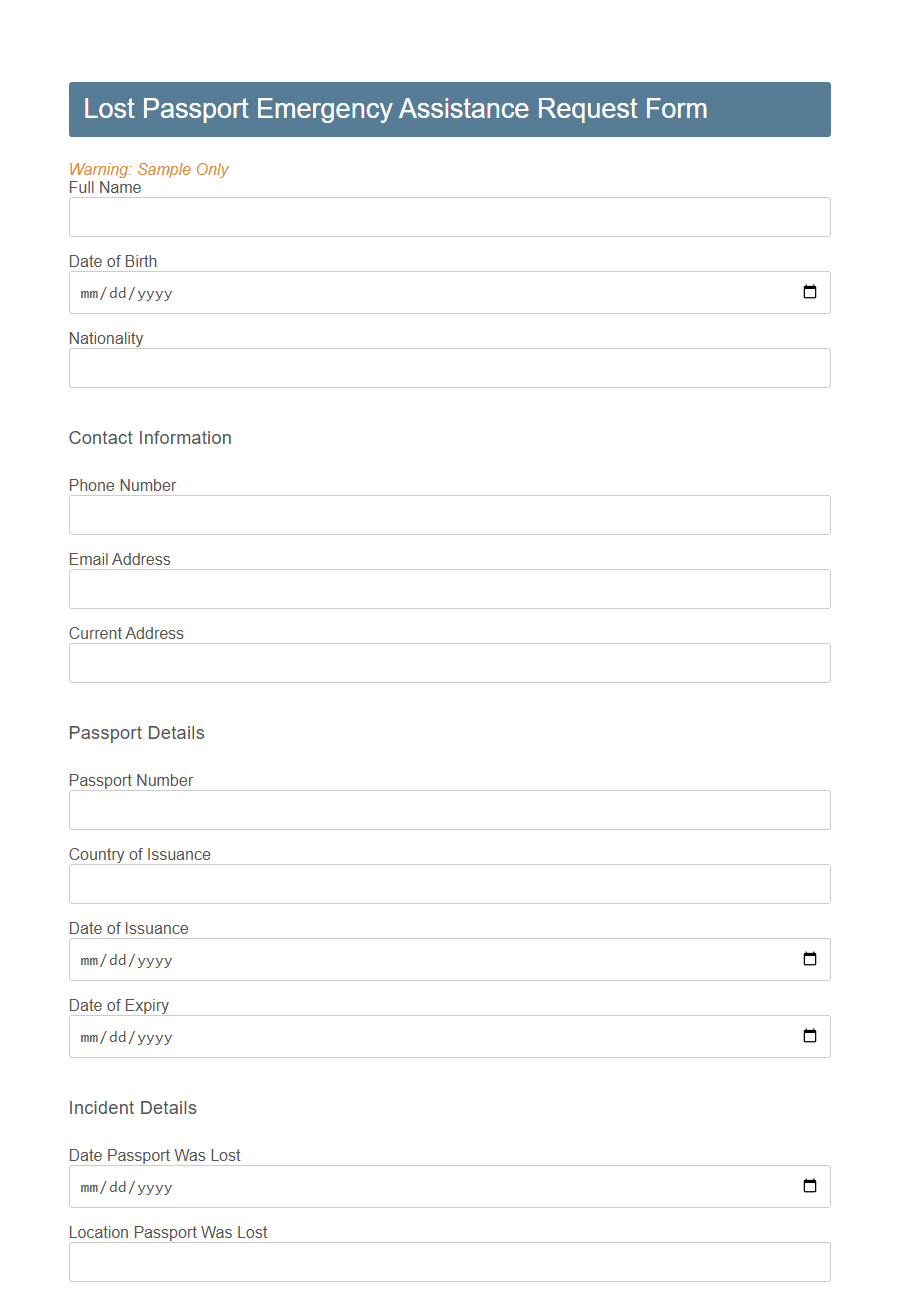Click the year segment of Date of Issuance
The width and height of the screenshot is (900, 1300).
pyautogui.click(x=152, y=959)
